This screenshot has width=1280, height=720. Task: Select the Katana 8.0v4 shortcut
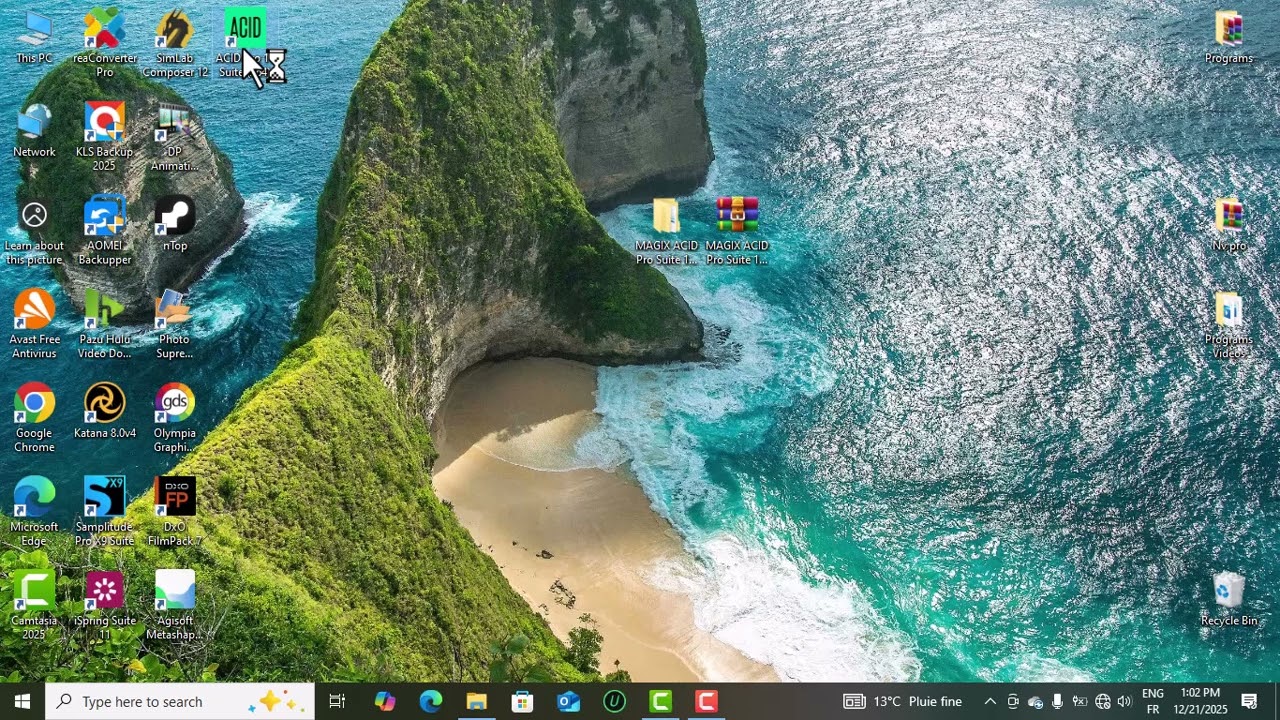coord(105,413)
